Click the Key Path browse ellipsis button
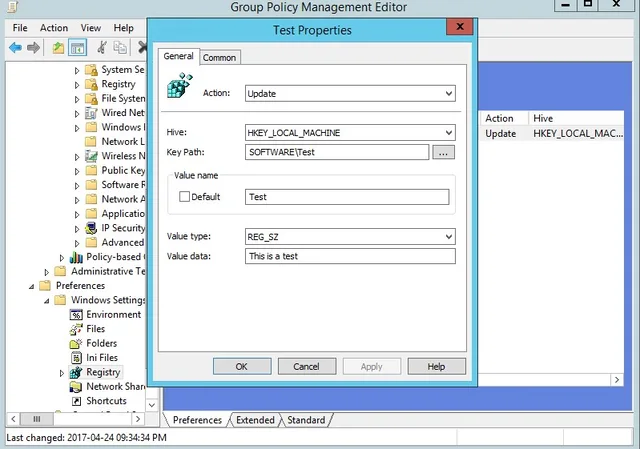The width and height of the screenshot is (640, 449). click(x=443, y=152)
